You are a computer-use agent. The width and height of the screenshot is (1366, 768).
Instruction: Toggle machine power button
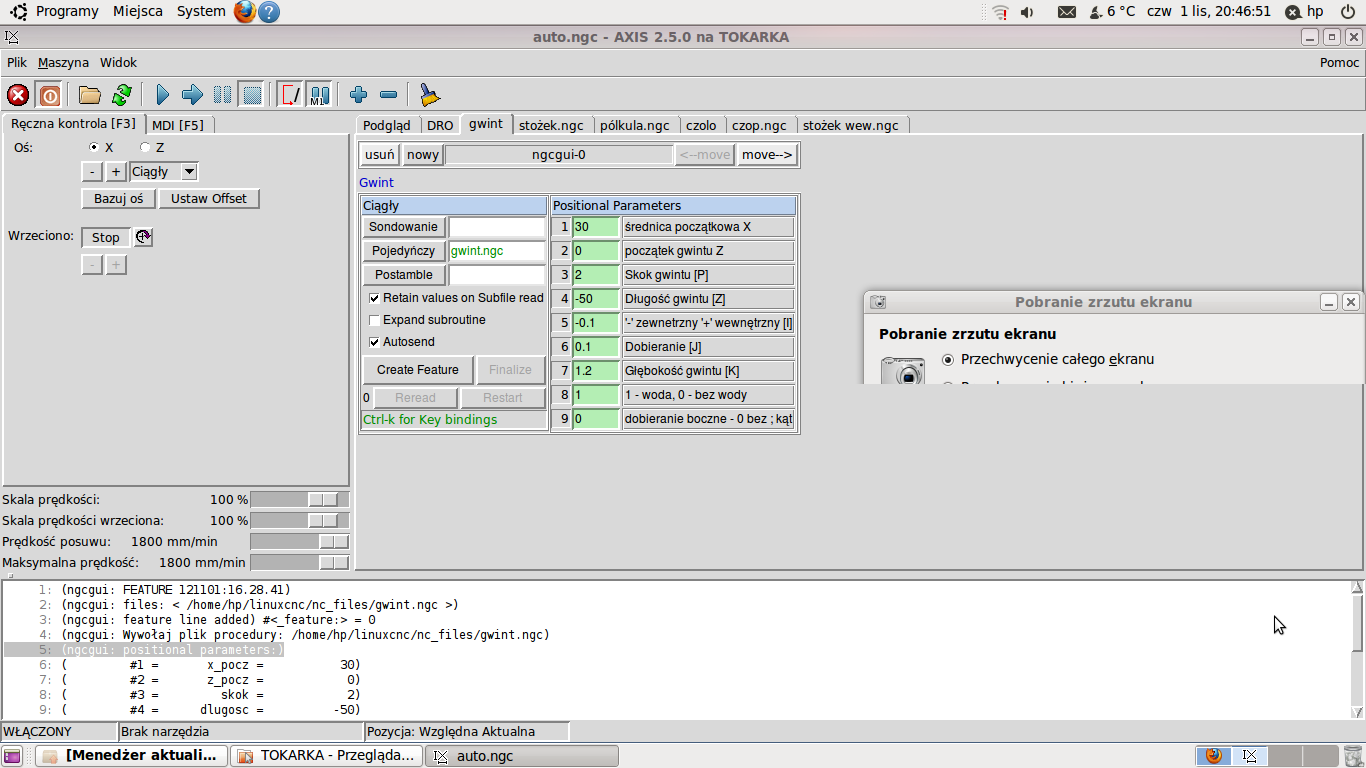[x=49, y=95]
